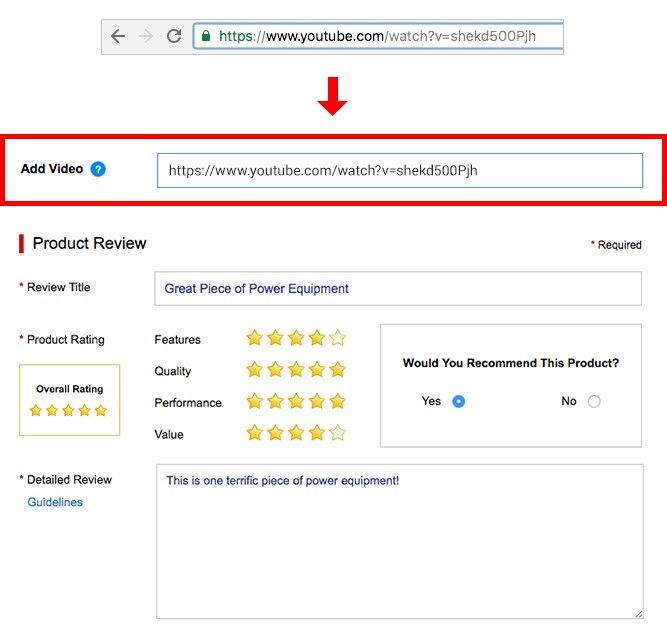Set Performance rating to five stars
Image resolution: width=667 pixels, height=641 pixels.
coord(338,401)
